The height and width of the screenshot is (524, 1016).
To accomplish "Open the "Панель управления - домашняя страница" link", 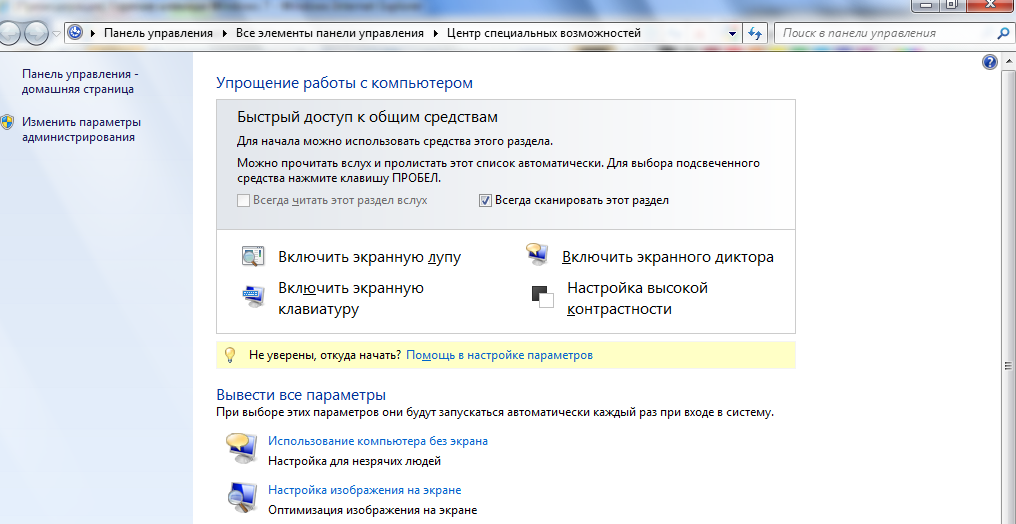I will (x=79, y=81).
